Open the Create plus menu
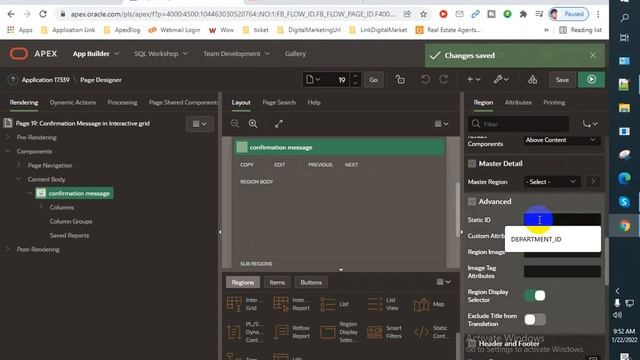640x360 pixels. 473,80
